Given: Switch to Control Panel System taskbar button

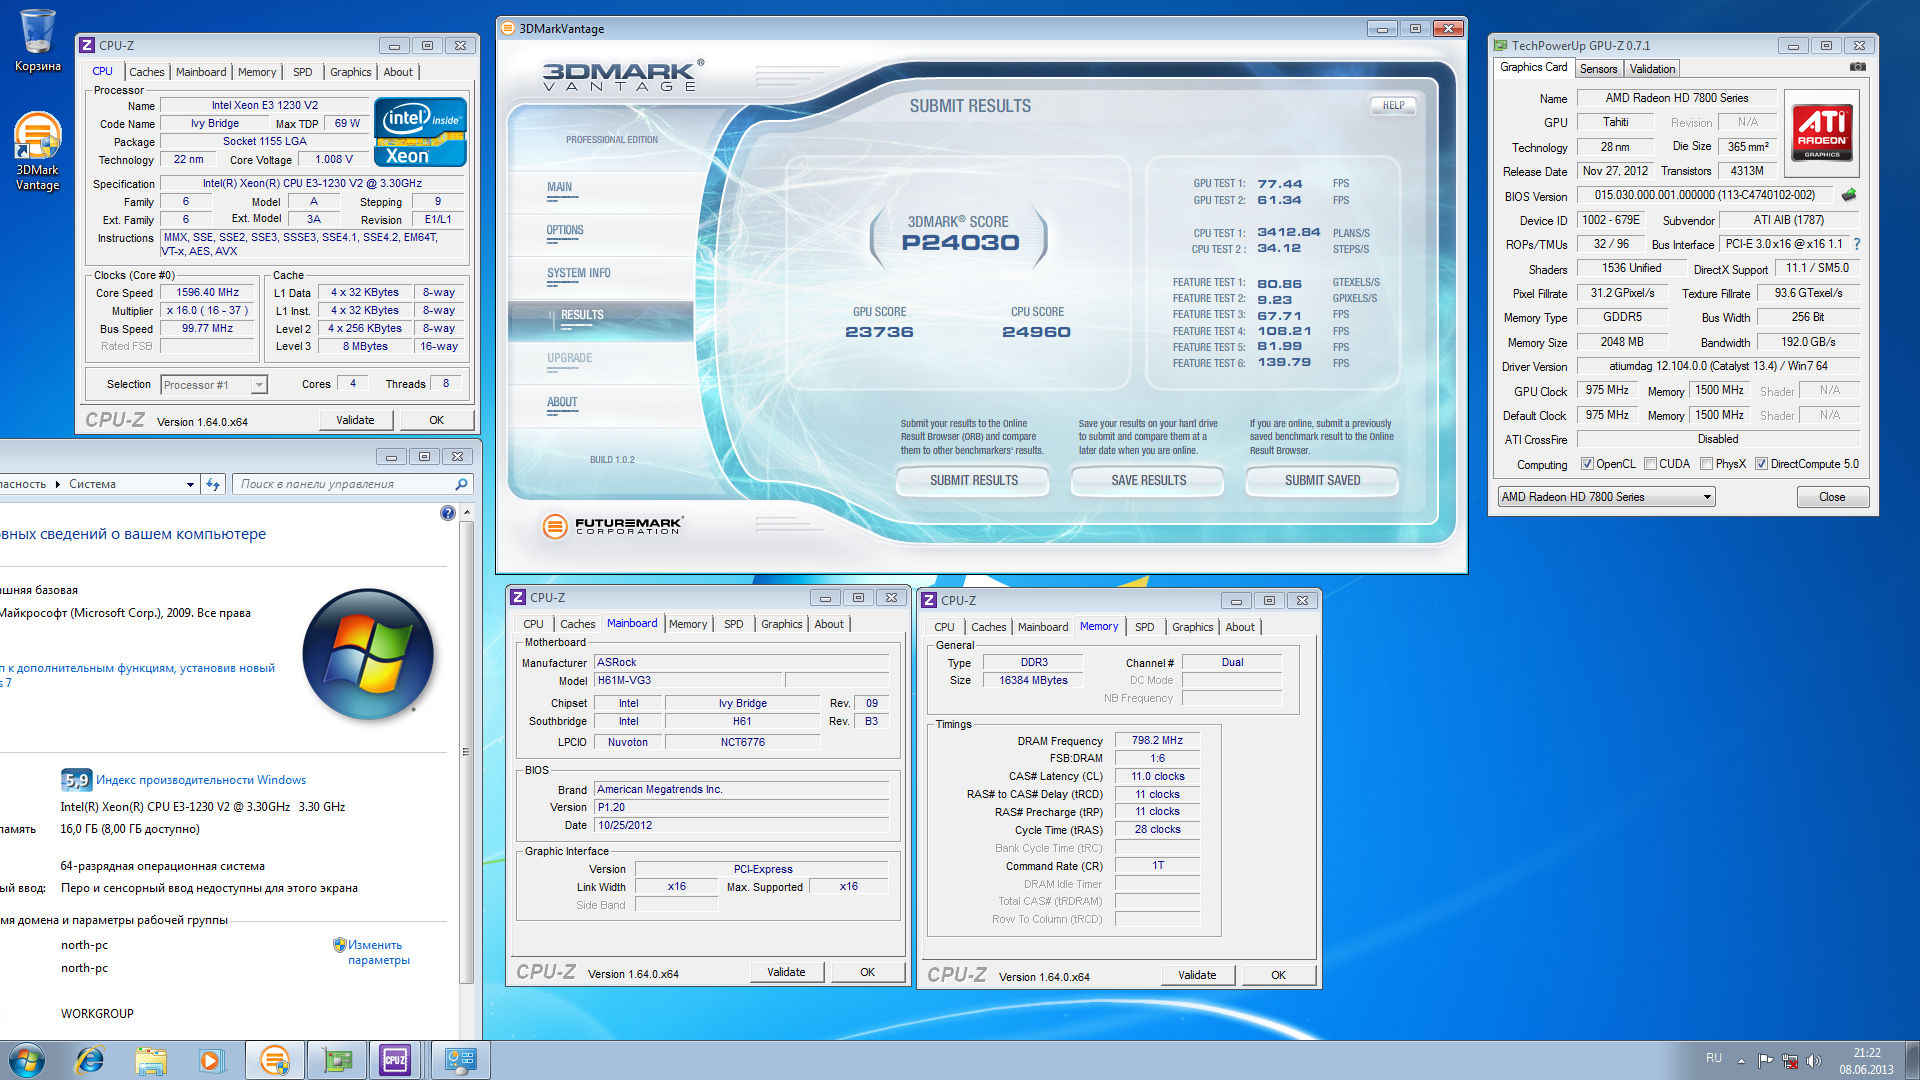Looking at the screenshot, I should click(461, 1060).
